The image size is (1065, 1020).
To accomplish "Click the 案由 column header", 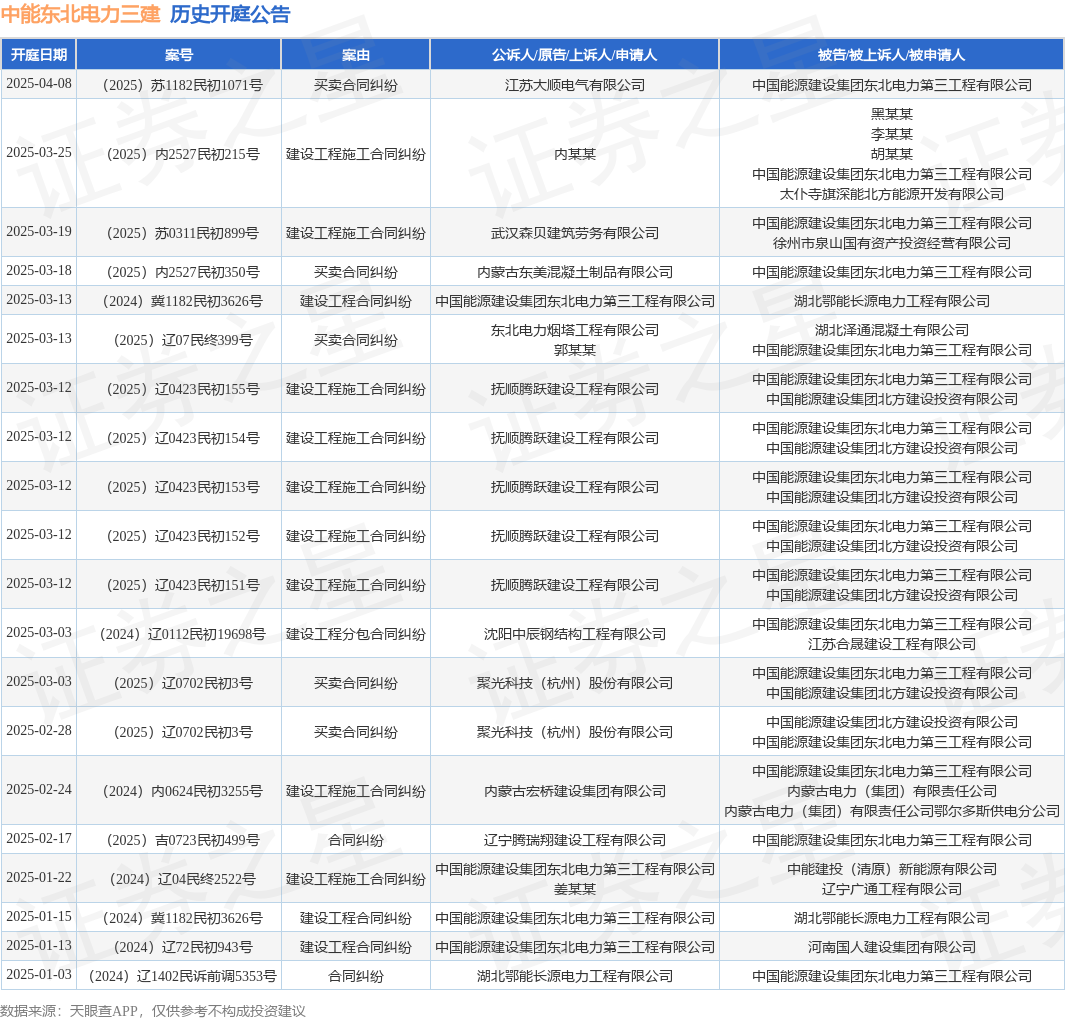I will click(x=355, y=55).
